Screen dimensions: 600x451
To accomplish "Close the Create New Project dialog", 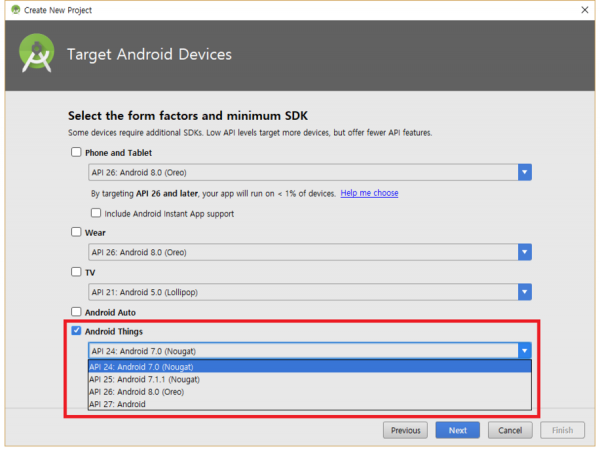I will point(585,10).
